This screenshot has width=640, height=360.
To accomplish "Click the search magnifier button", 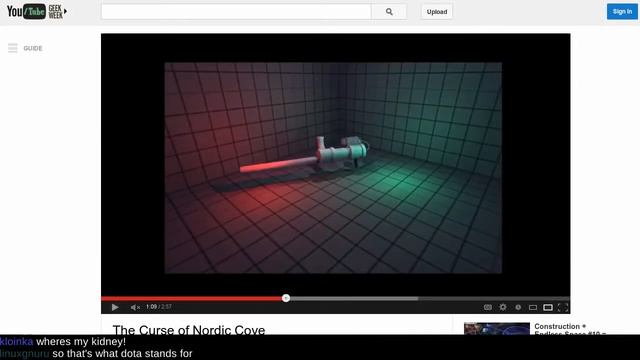I will (389, 12).
